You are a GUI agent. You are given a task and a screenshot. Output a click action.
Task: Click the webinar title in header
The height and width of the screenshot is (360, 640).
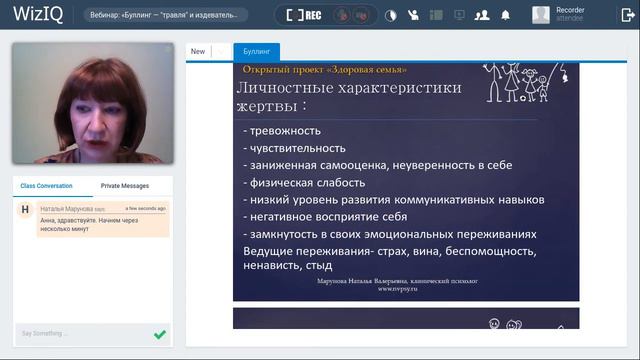pos(164,15)
